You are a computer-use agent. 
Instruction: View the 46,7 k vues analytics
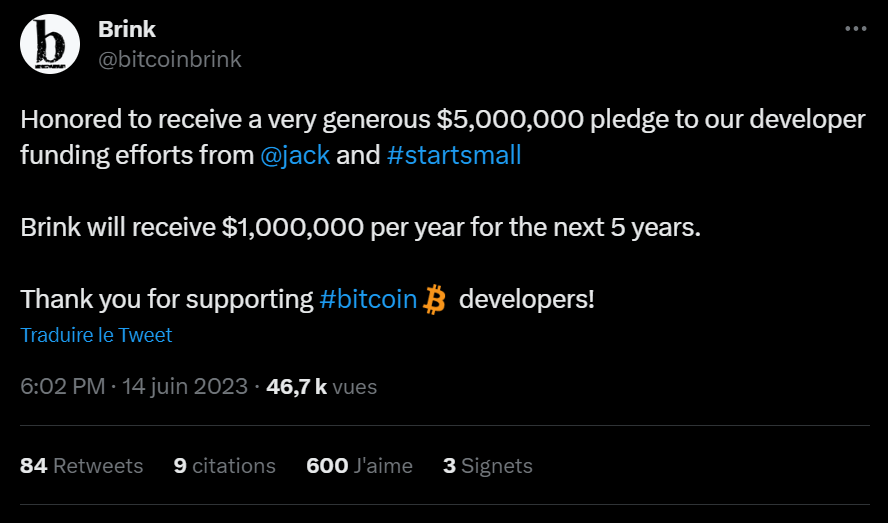(x=322, y=386)
